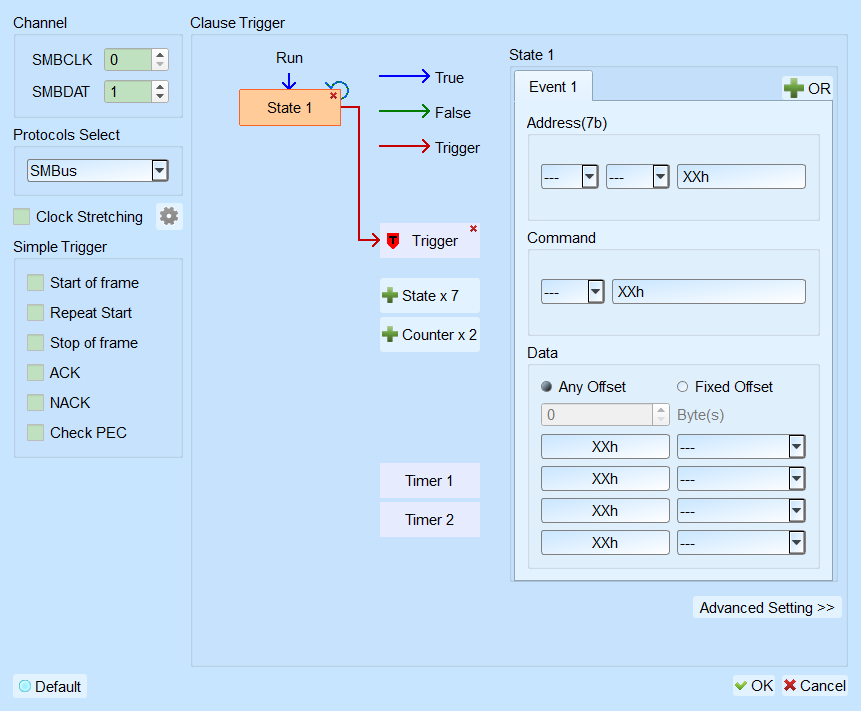Remove State 1 with its red x

point(333,96)
